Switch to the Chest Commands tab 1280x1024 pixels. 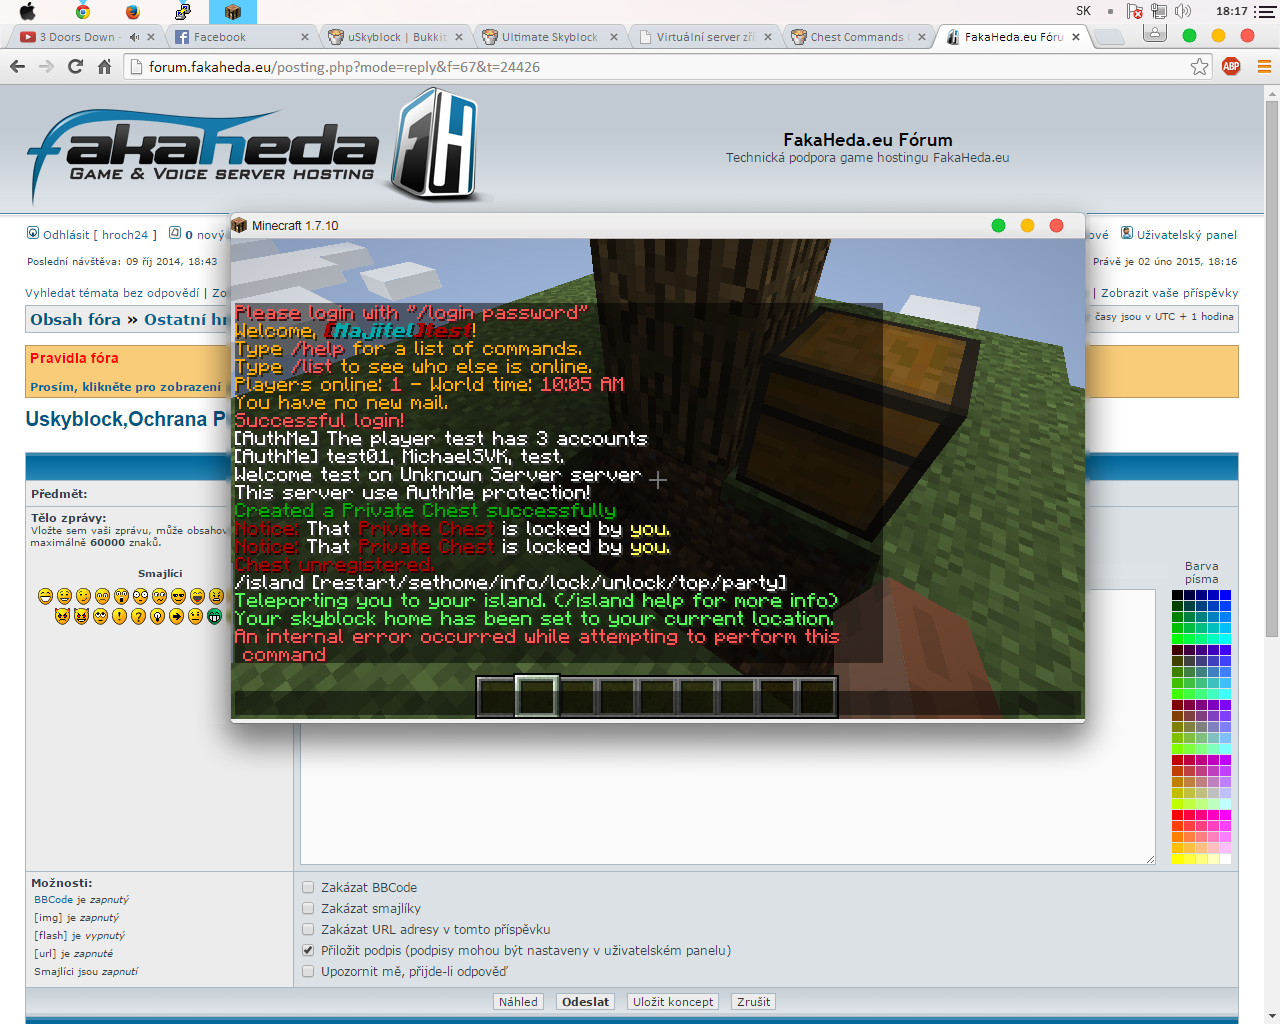pos(856,37)
